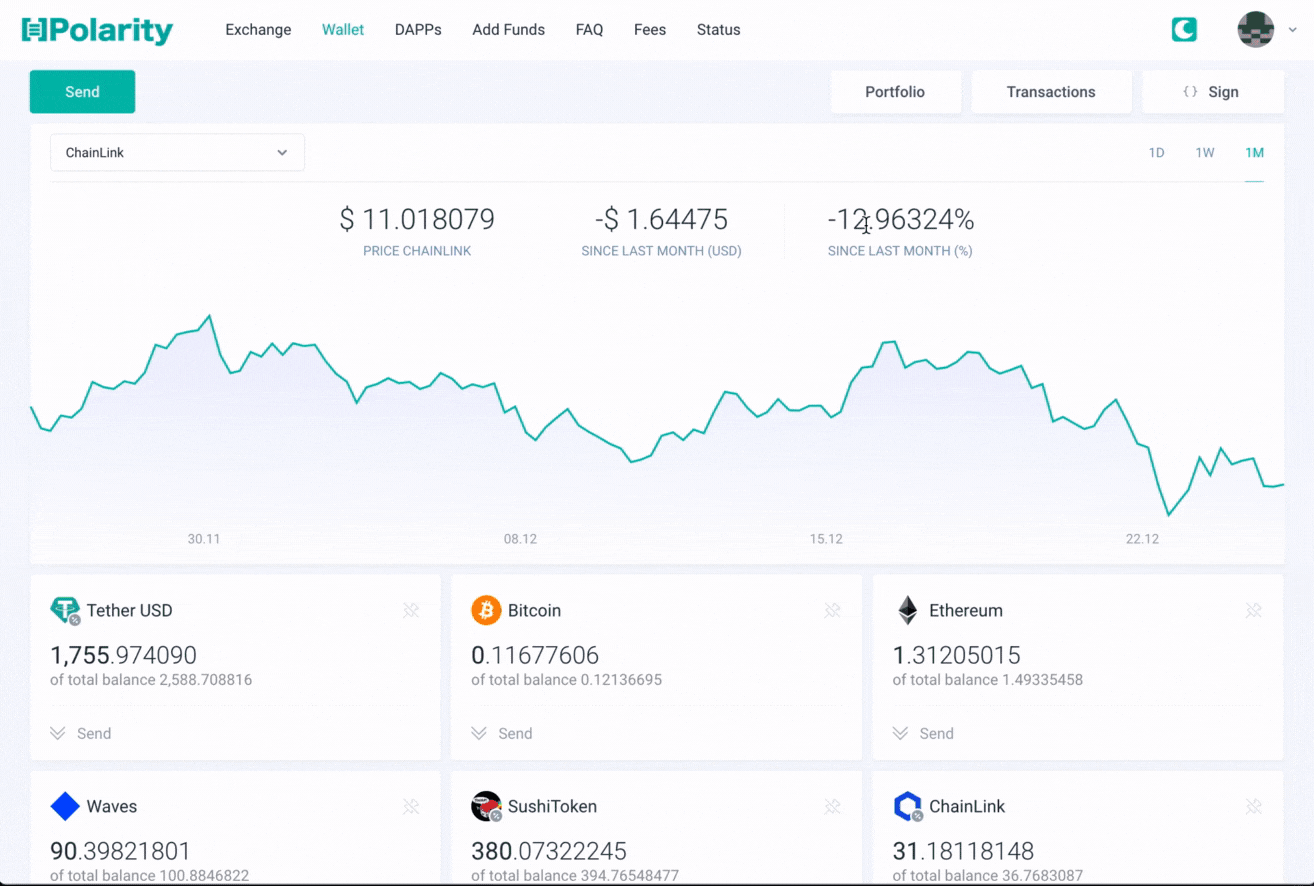Image resolution: width=1314 pixels, height=886 pixels.
Task: Expand Tether USD card double chevron
Action: (58, 733)
